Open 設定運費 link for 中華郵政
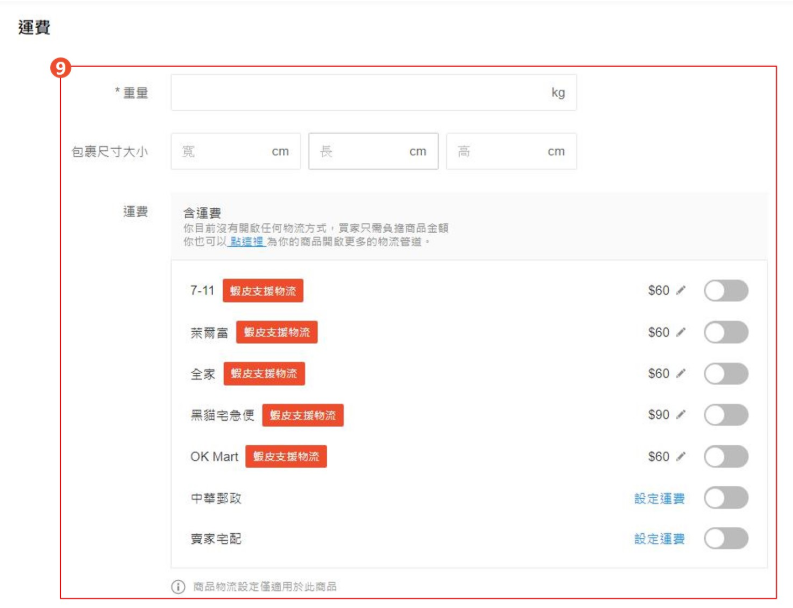Image resolution: width=793 pixels, height=608 pixels. 659,498
